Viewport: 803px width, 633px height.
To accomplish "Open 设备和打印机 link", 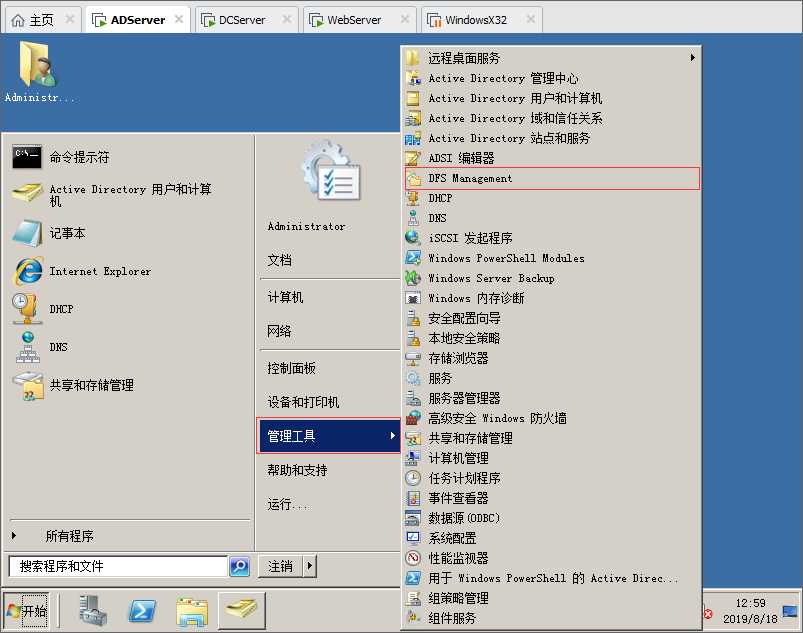I will point(303,402).
